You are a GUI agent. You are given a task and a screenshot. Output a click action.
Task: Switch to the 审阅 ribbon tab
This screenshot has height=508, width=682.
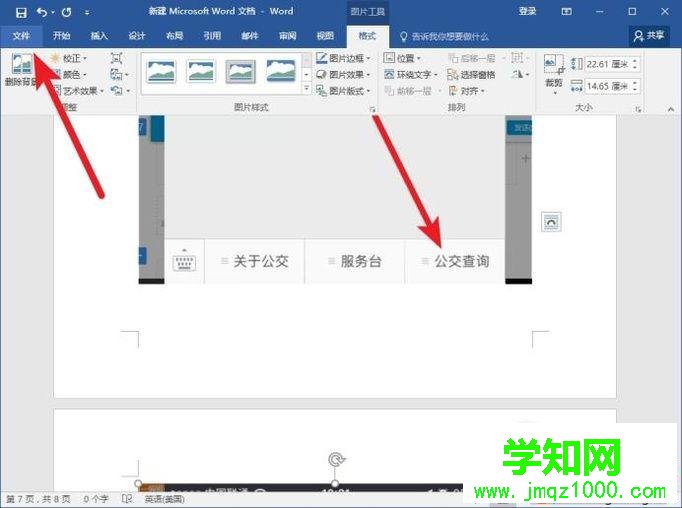(288, 36)
